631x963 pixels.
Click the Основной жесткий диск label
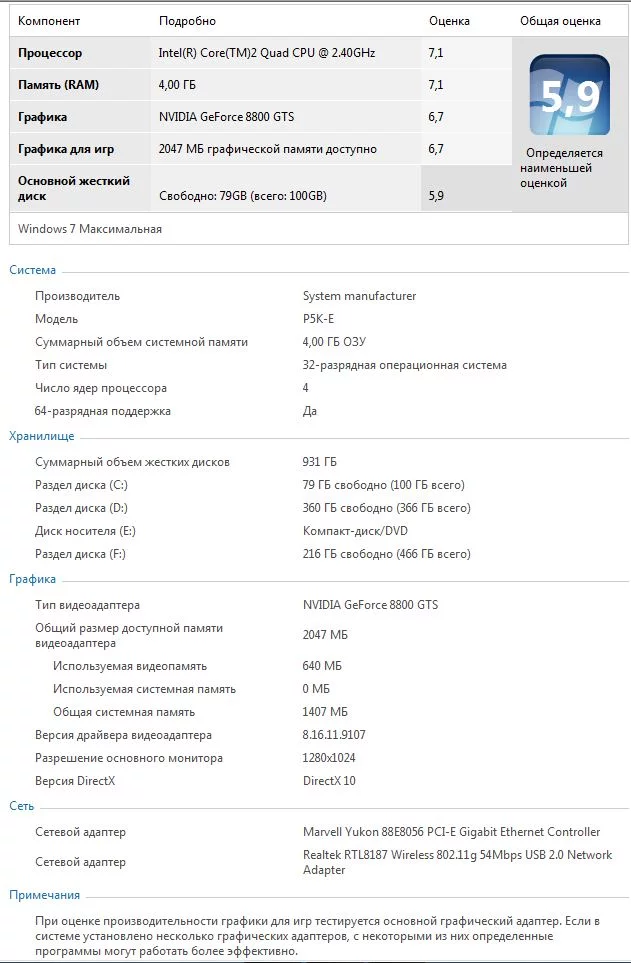click(64, 188)
